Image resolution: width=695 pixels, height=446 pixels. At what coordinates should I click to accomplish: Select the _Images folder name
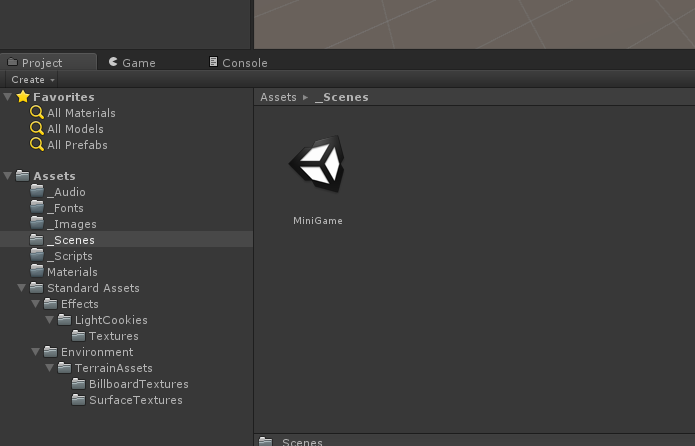coord(71,224)
